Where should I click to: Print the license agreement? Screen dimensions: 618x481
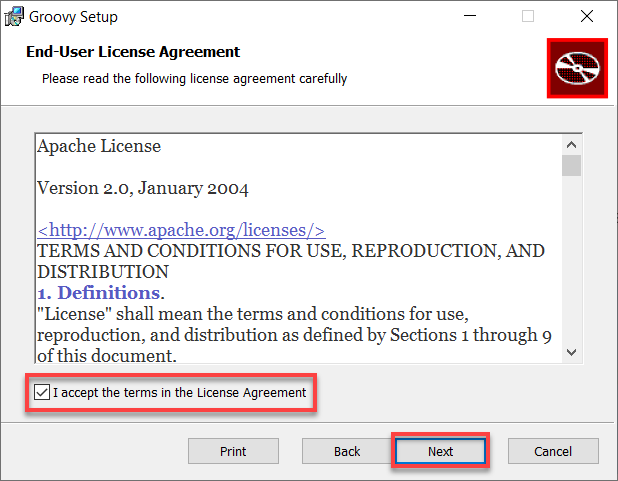click(x=233, y=451)
